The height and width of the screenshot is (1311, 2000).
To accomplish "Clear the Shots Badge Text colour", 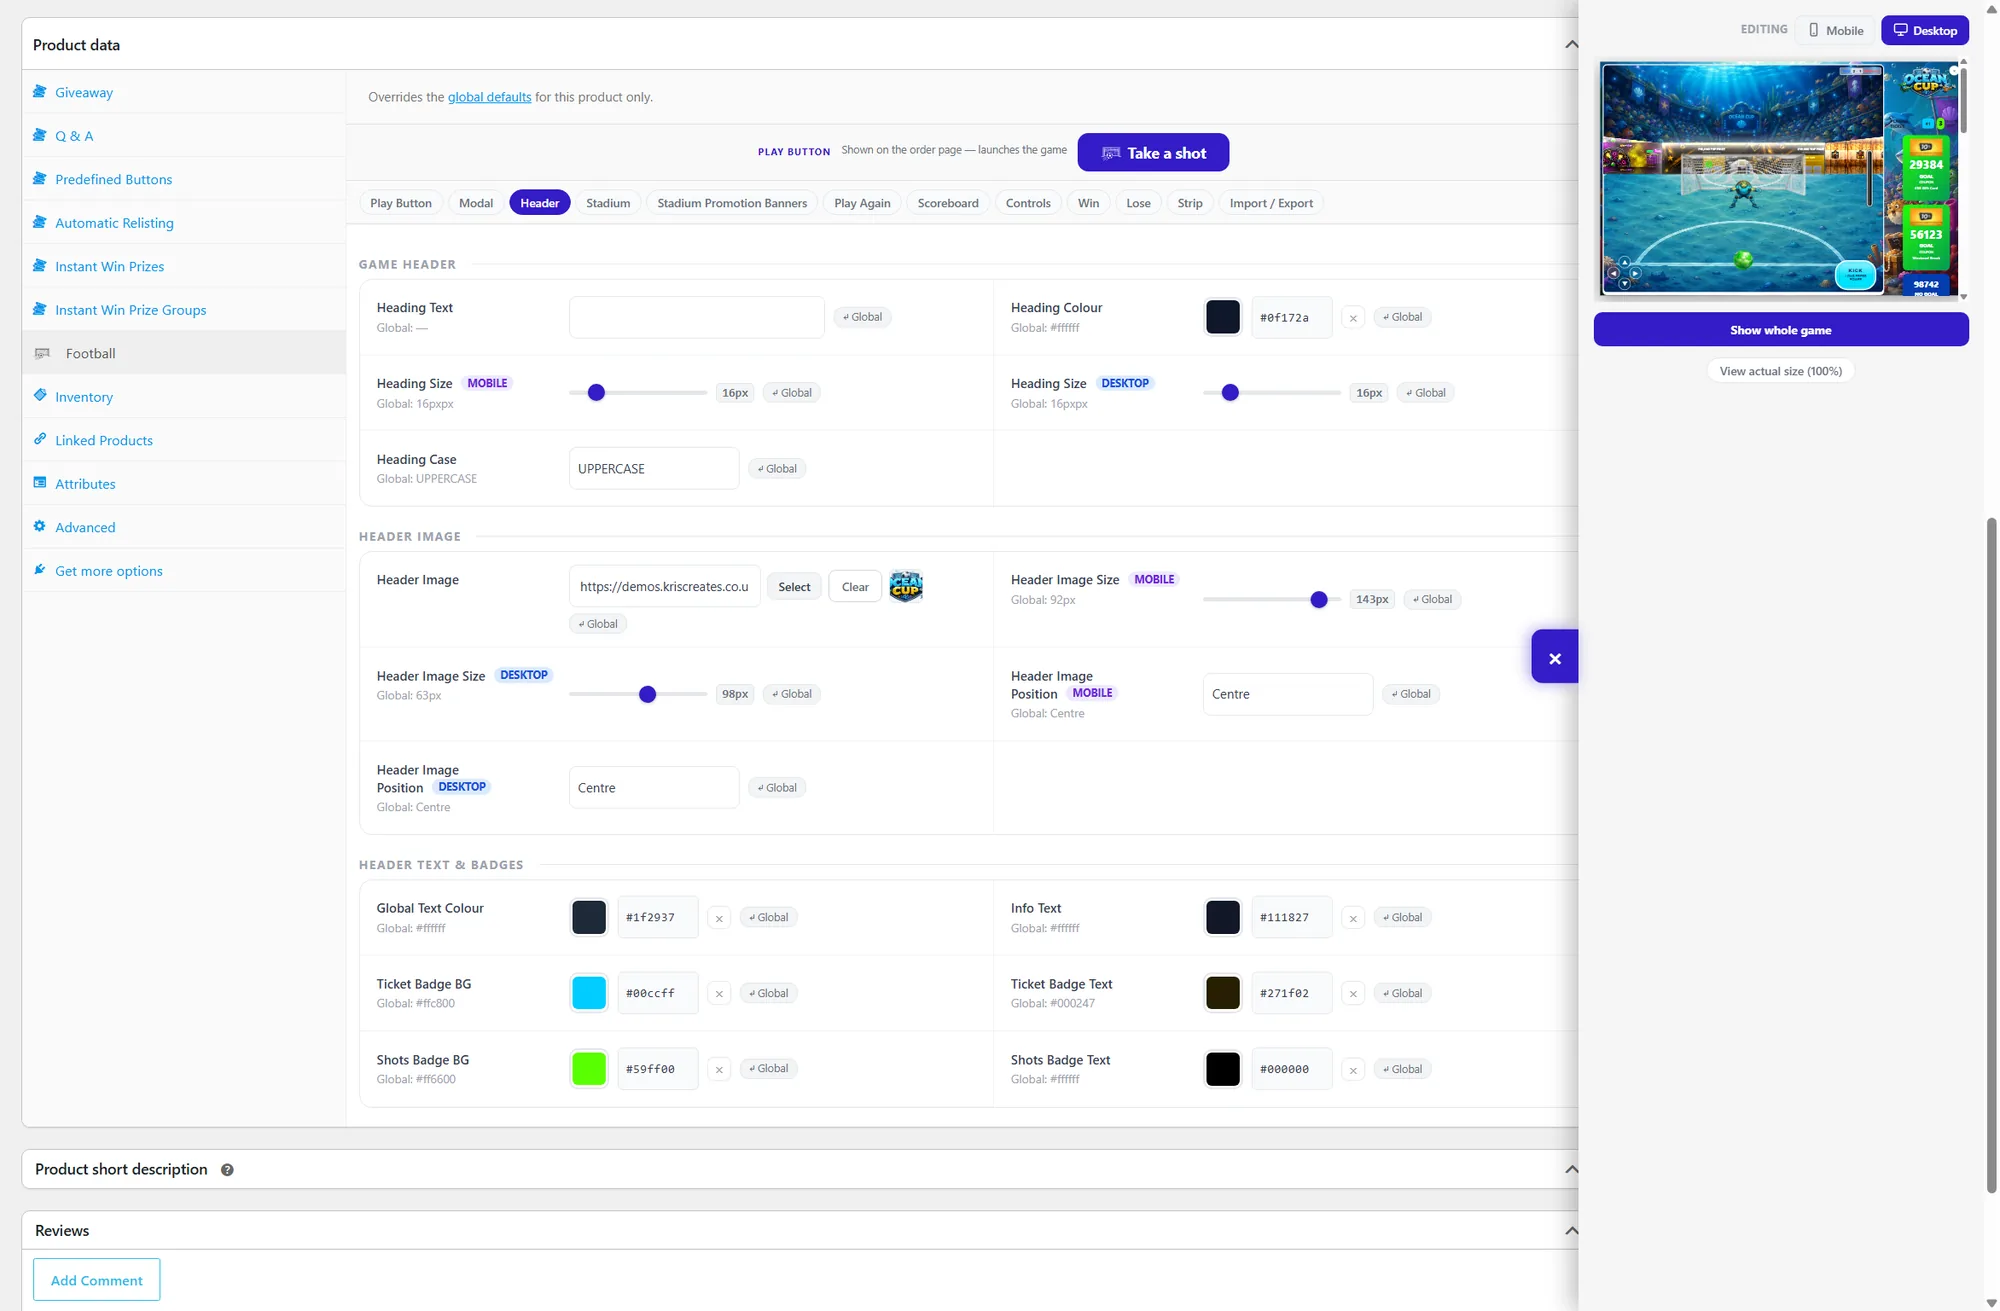I will 1353,1070.
